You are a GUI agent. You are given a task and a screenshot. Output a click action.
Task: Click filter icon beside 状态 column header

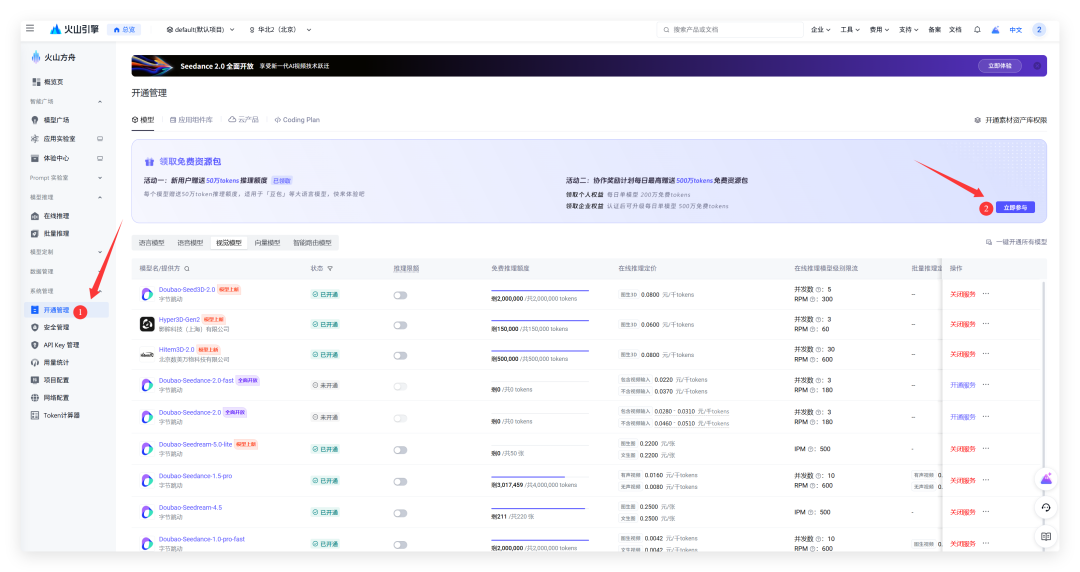[x=330, y=269]
